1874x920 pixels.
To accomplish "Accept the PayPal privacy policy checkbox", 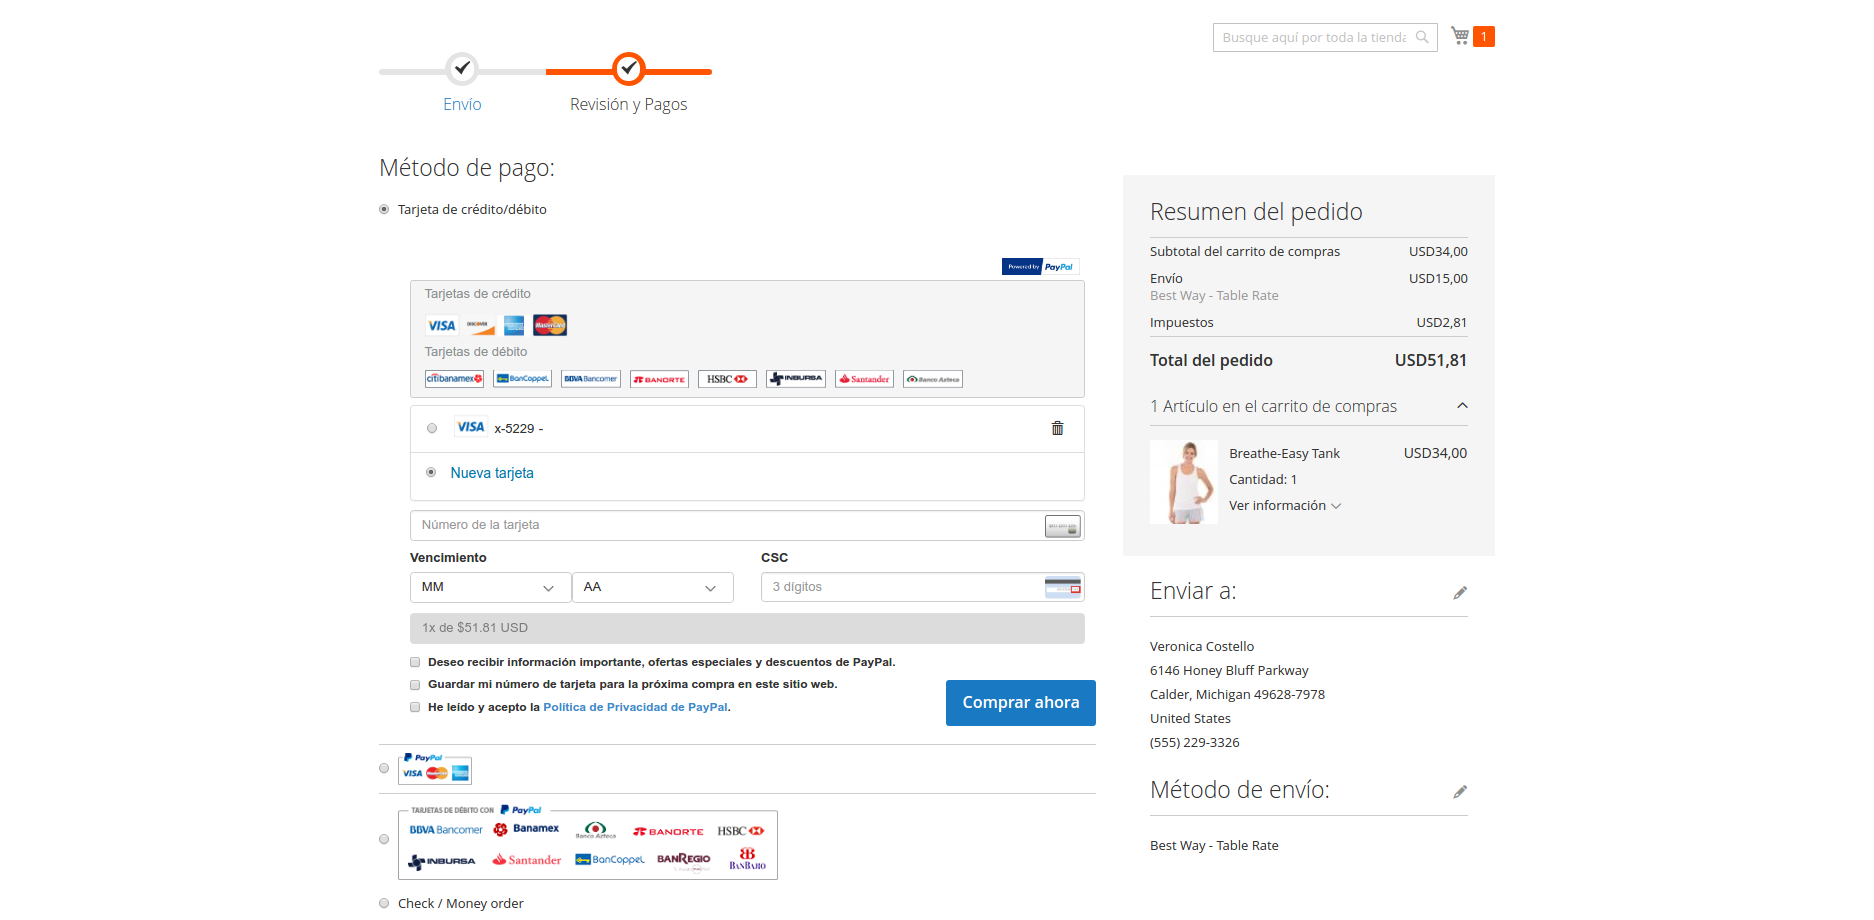I will pos(415,707).
